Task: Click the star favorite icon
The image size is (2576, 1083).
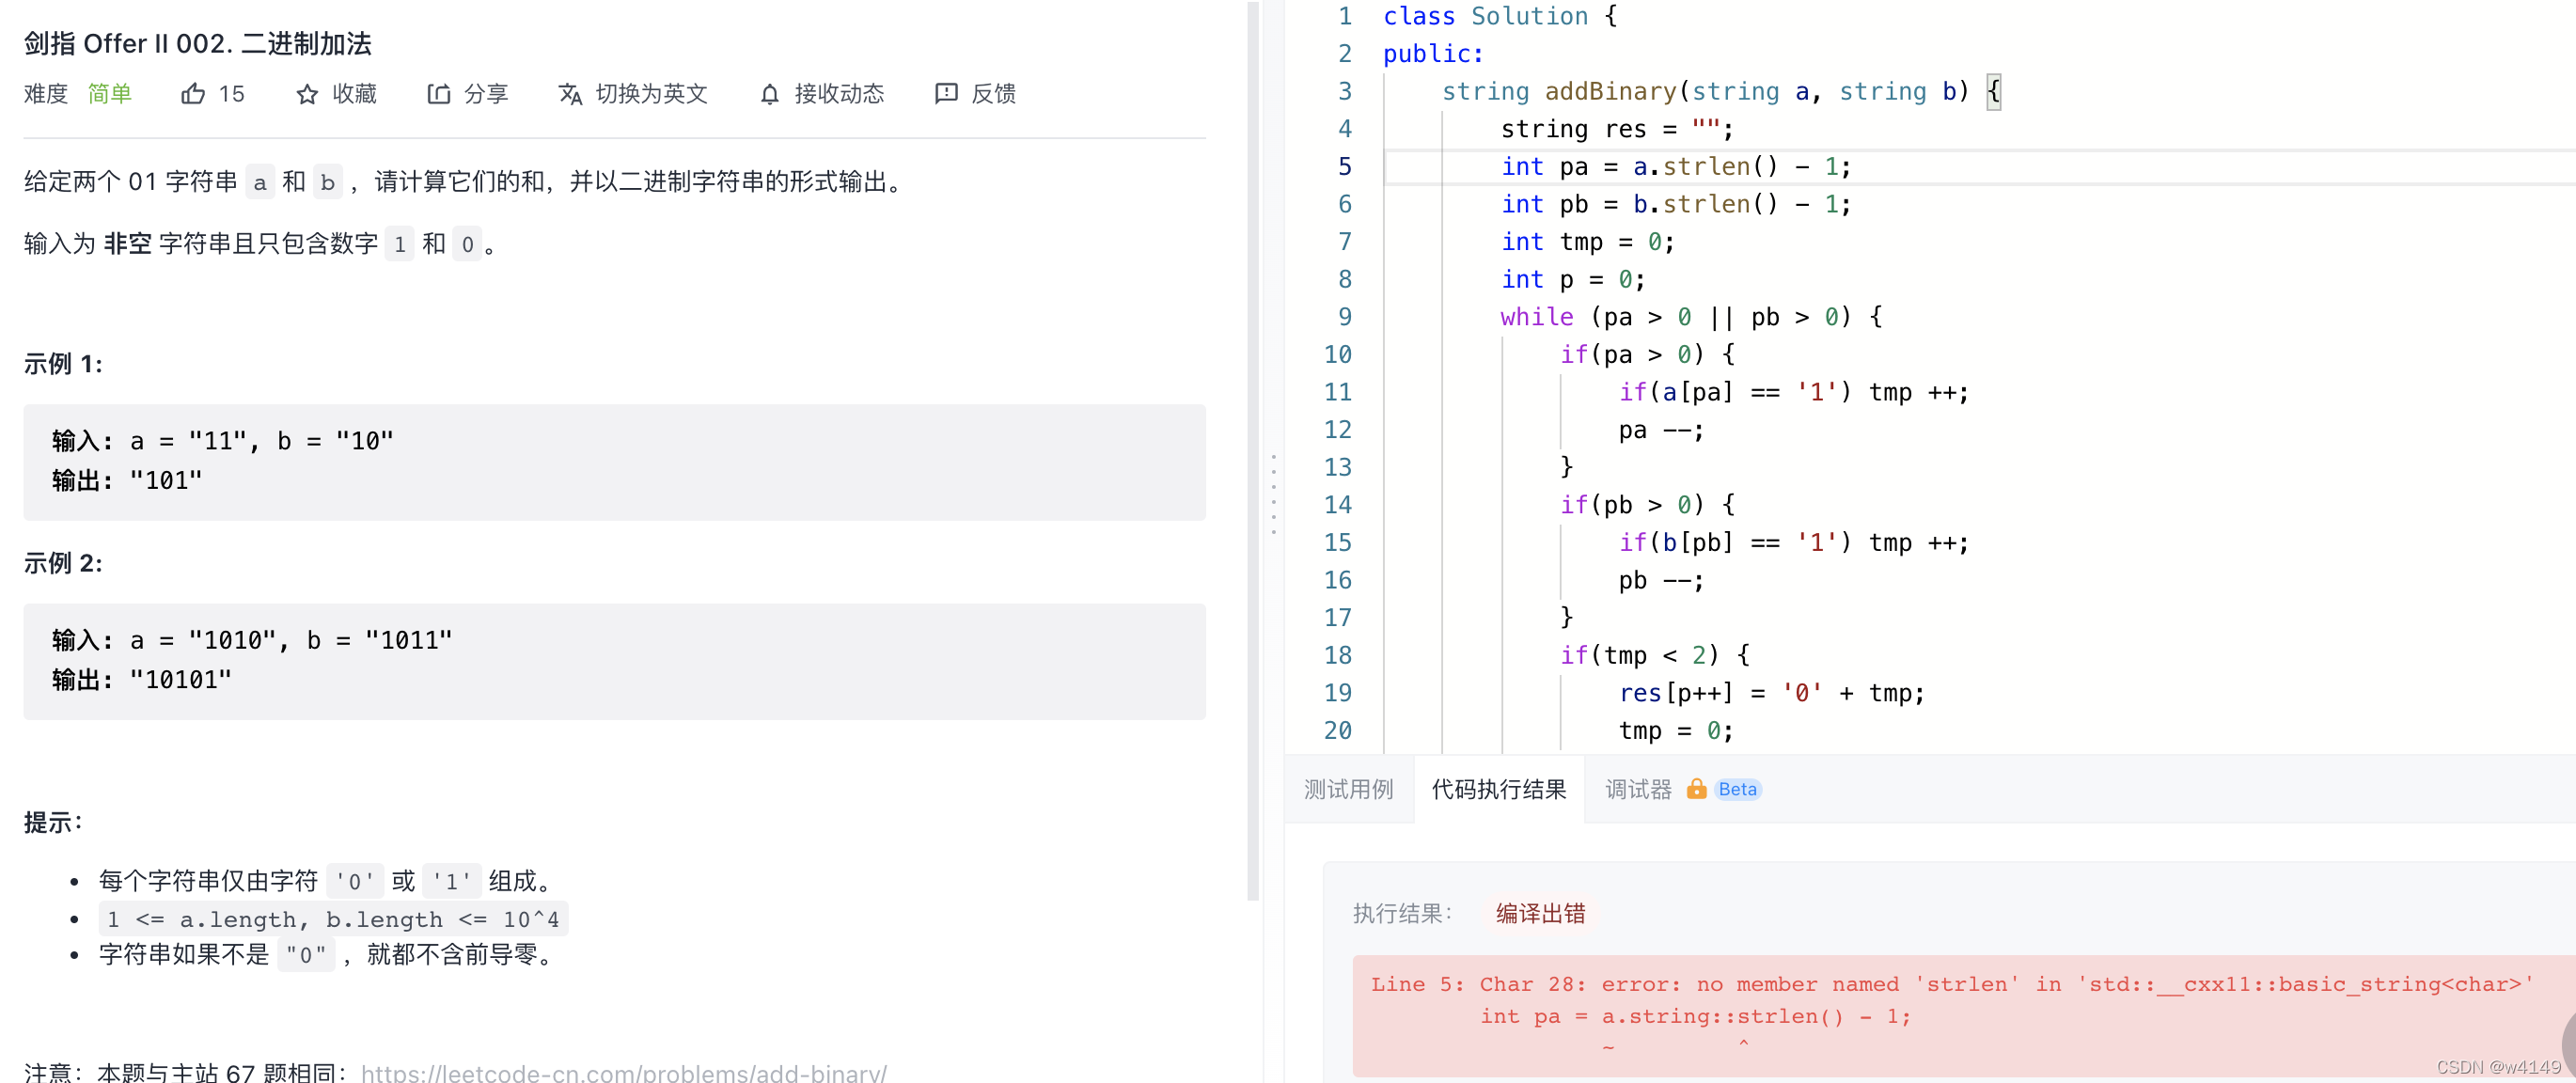Action: 307,94
